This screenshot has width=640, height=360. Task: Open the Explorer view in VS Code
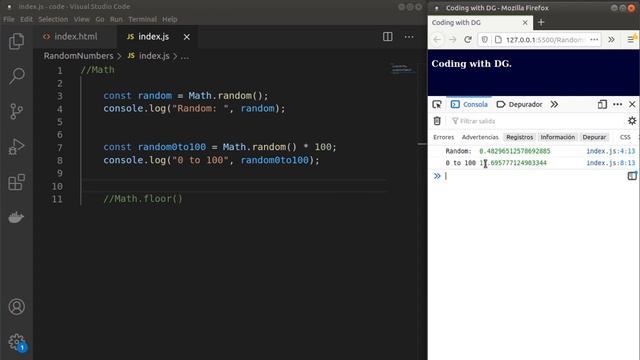(16, 41)
